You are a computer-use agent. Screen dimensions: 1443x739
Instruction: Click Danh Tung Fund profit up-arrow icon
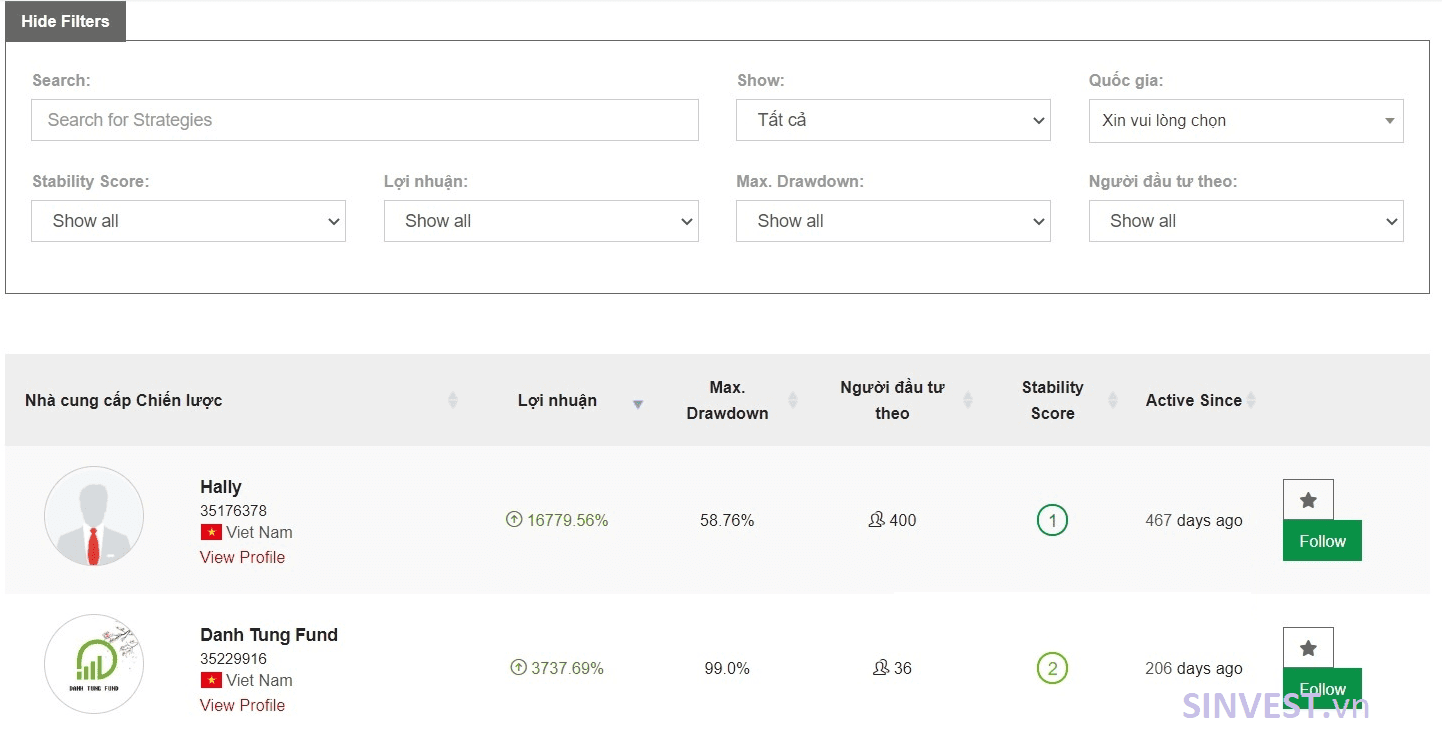point(518,667)
